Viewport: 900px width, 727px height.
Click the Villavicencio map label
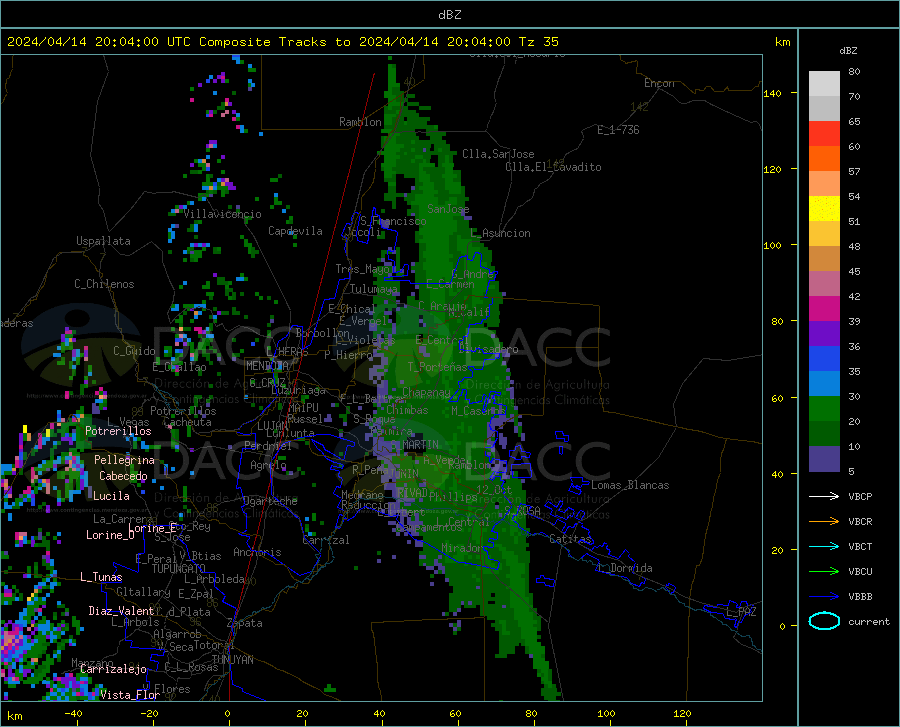point(223,214)
